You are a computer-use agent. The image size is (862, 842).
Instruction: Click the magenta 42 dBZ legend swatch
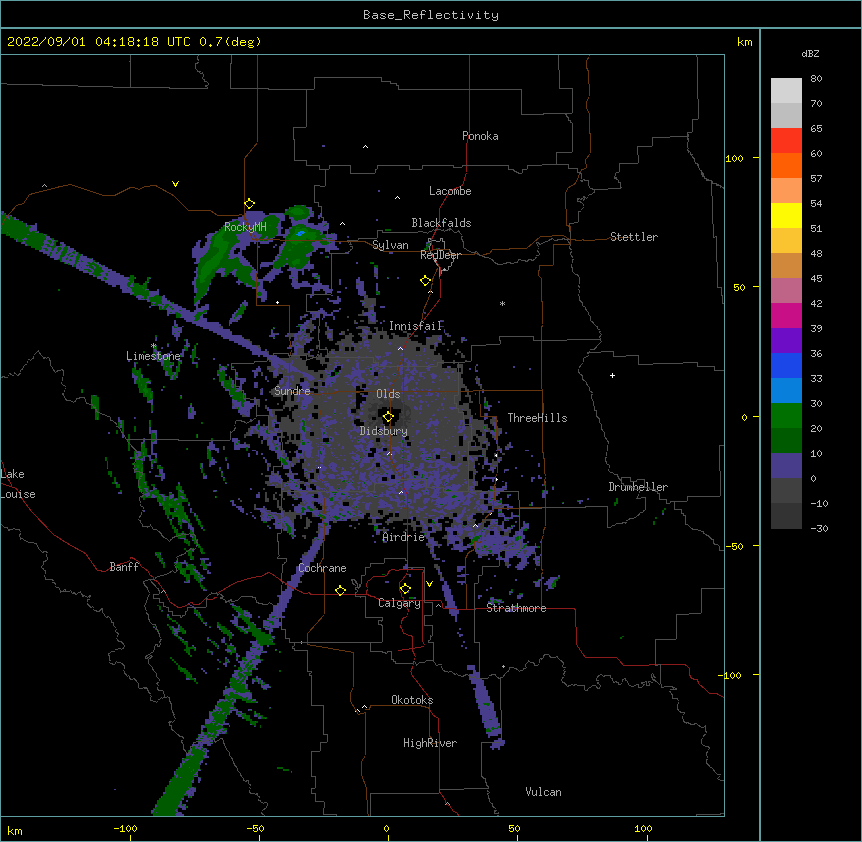786,315
